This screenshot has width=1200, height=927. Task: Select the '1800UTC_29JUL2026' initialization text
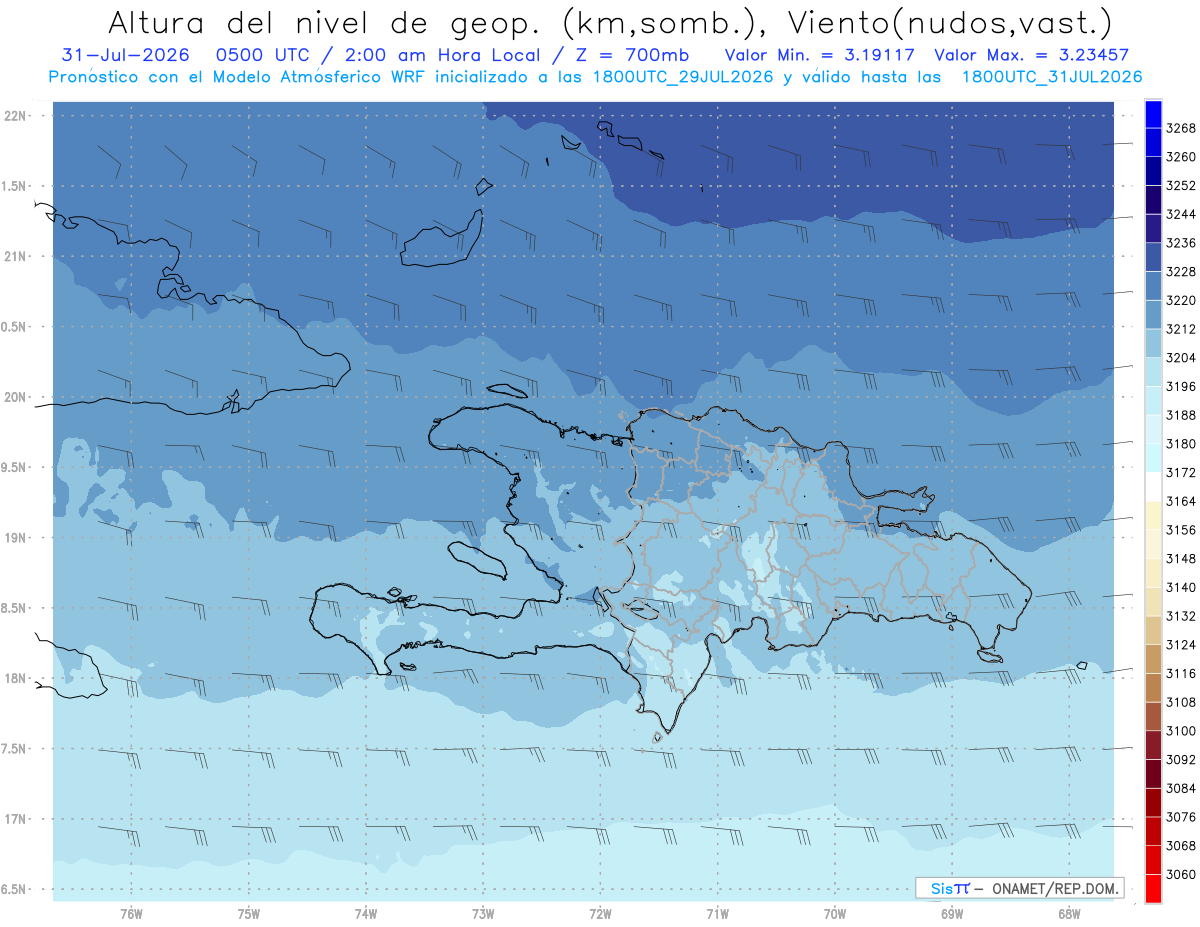click(x=685, y=77)
